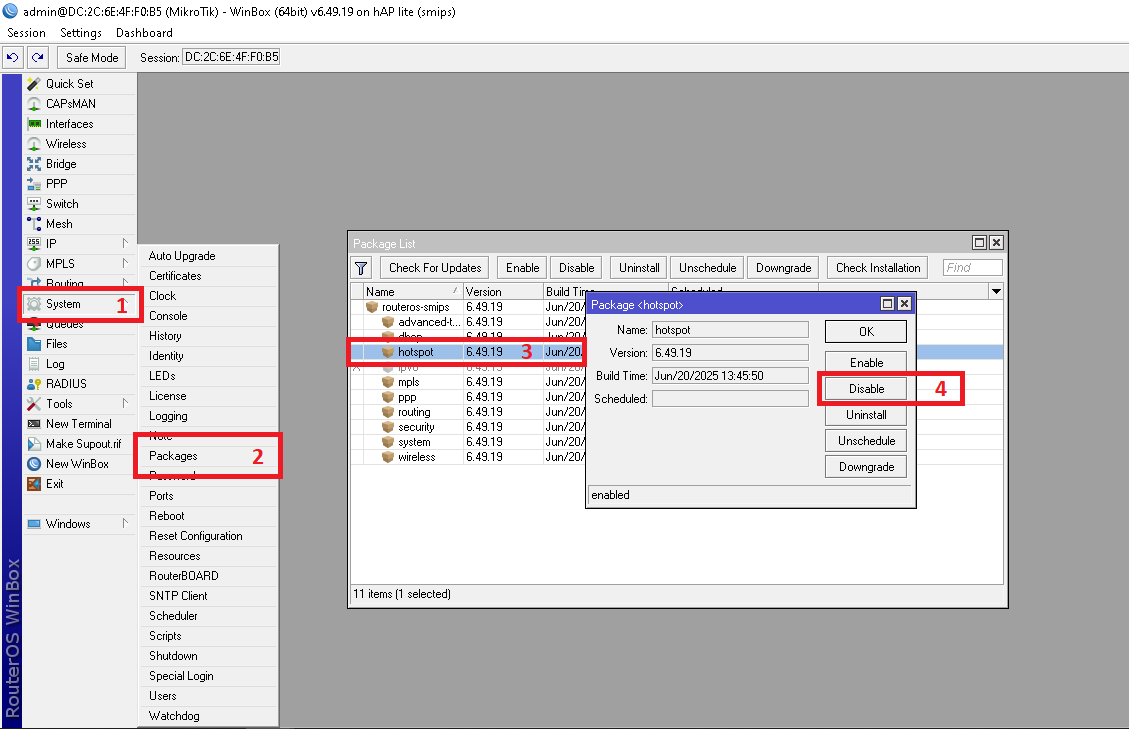Click the Find search field in Package List
The height and width of the screenshot is (729, 1129).
click(x=972, y=268)
